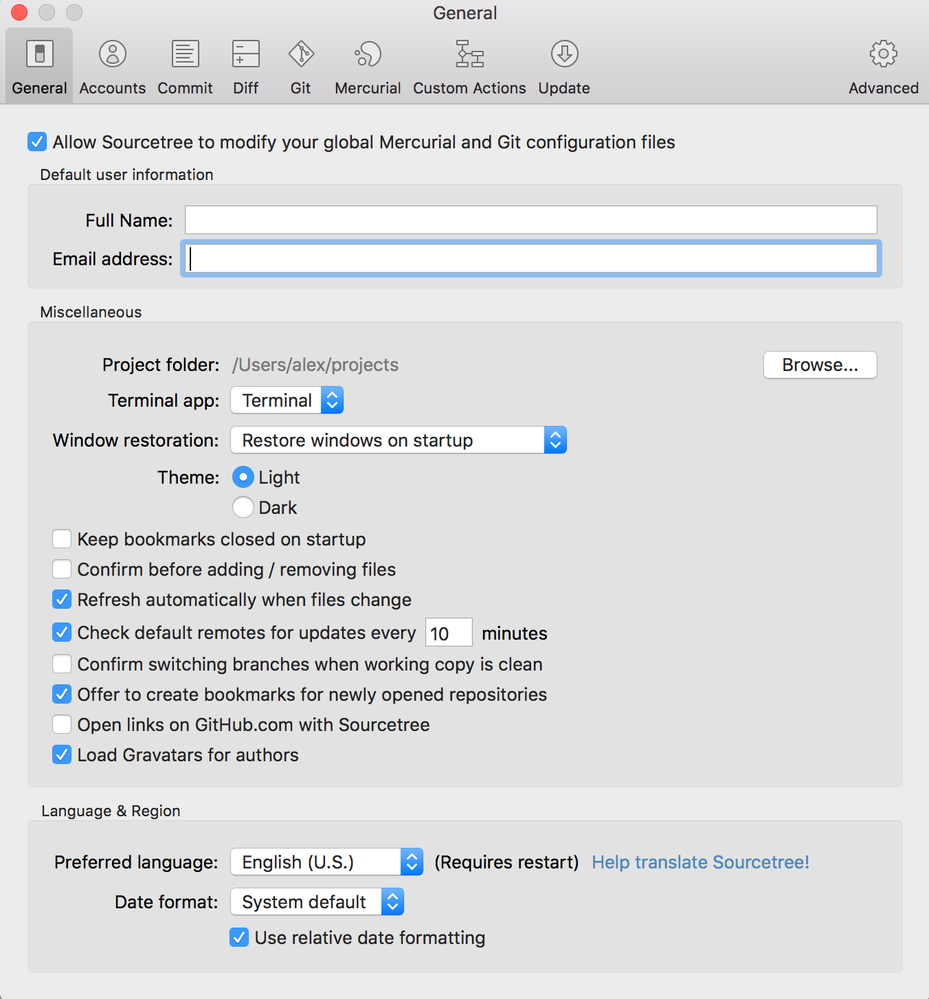
Task: Click the update interval minutes field
Action: click(449, 633)
